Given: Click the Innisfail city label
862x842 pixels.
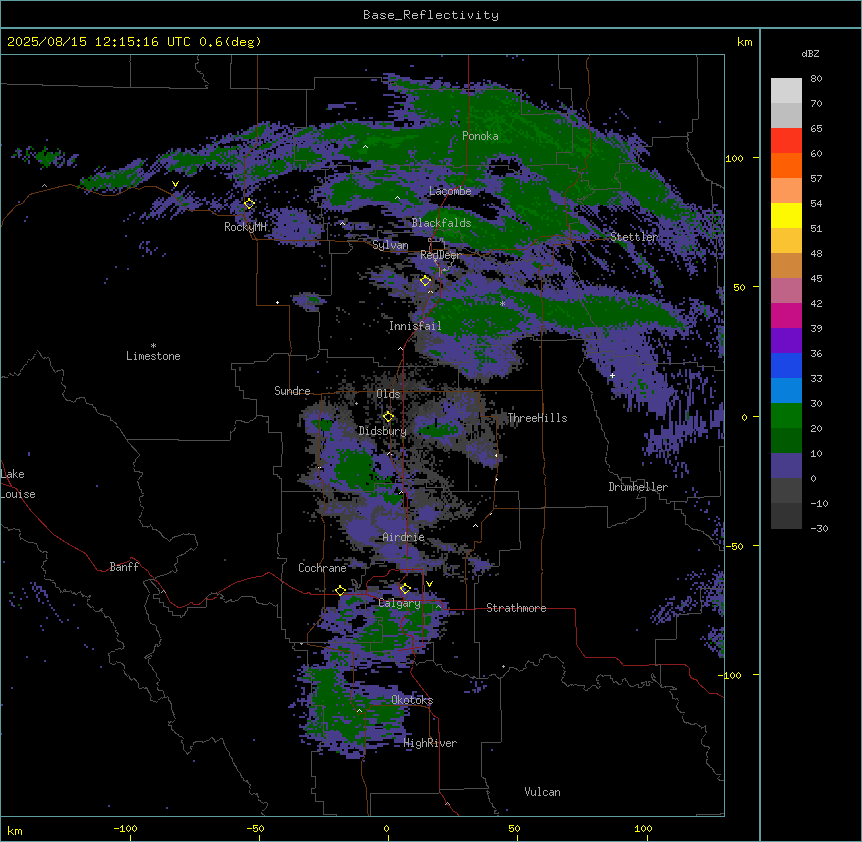Looking at the screenshot, I should (x=415, y=326).
